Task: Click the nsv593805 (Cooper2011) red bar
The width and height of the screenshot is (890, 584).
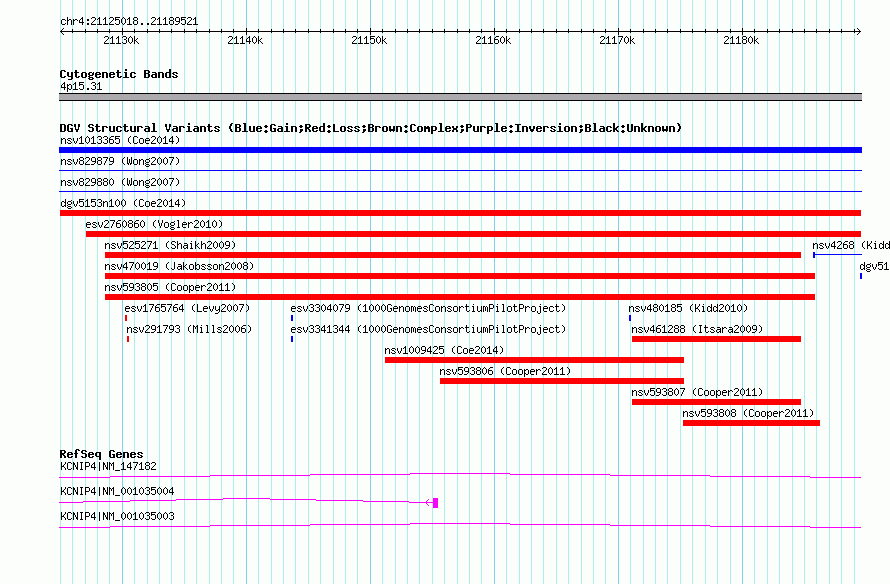Action: tap(460, 297)
